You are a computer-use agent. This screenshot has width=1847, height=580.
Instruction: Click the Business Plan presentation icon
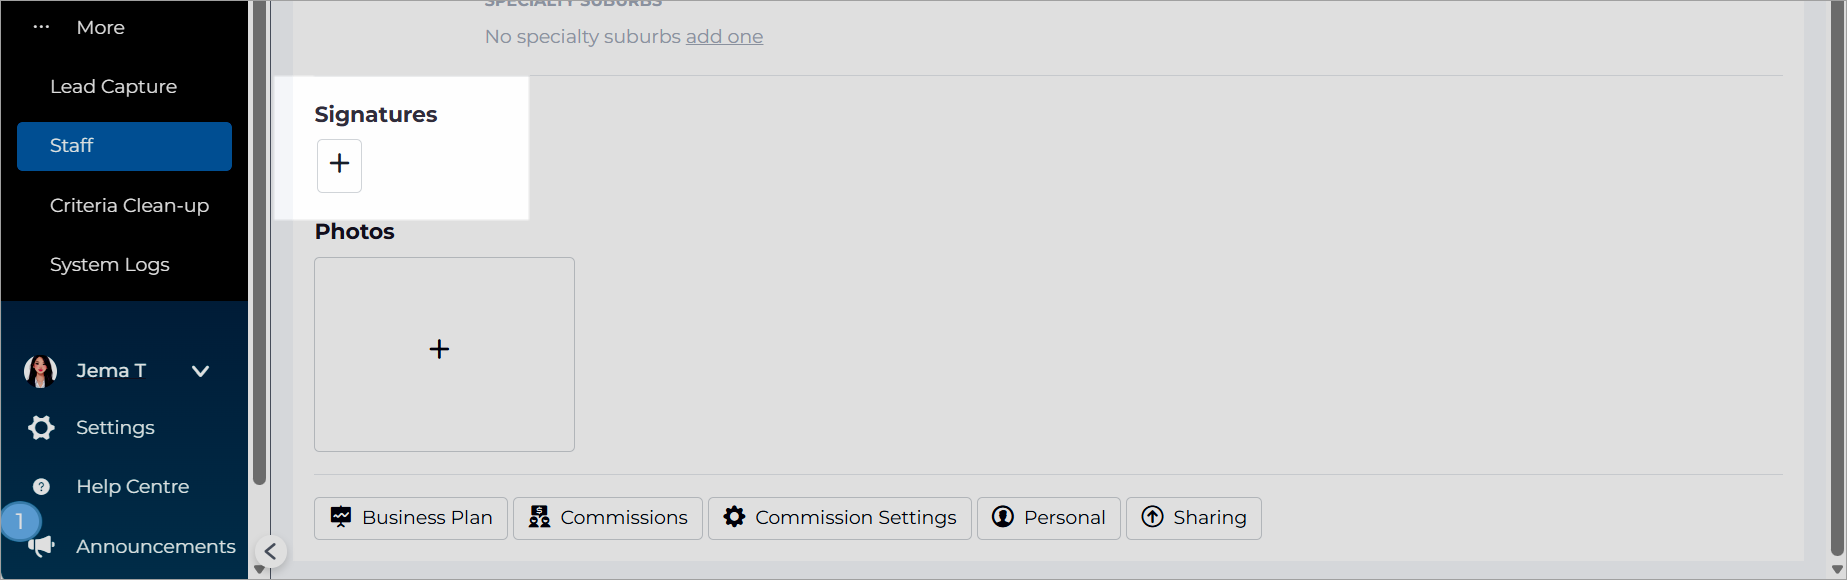(x=341, y=517)
